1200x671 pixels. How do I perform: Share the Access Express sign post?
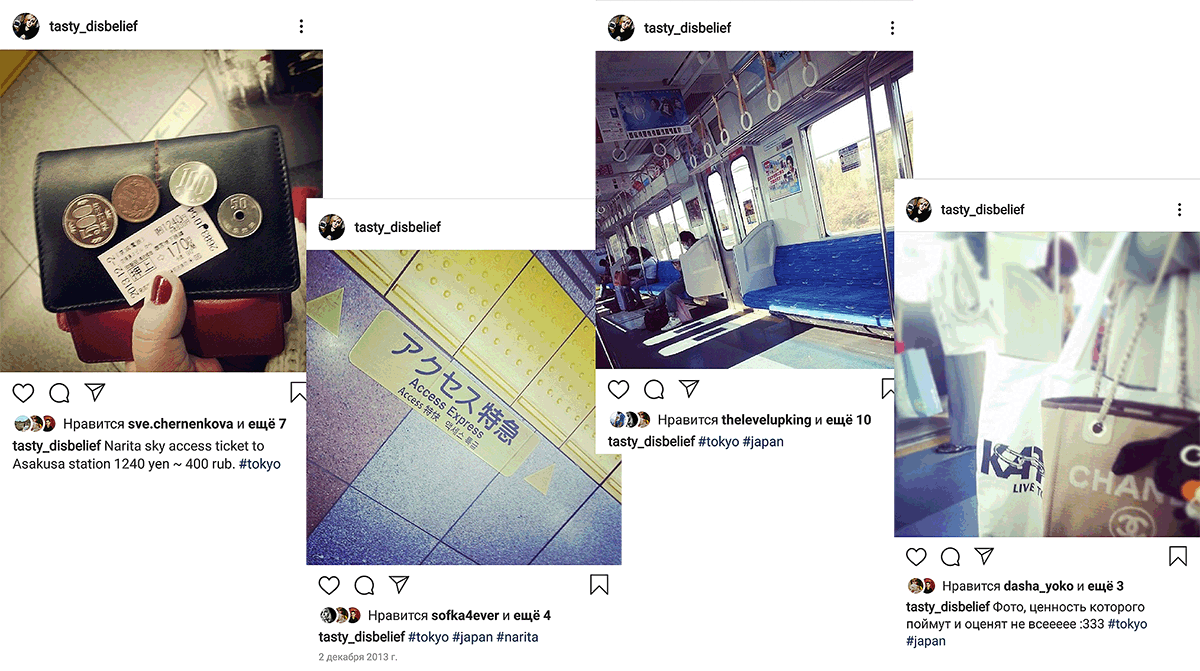399,585
